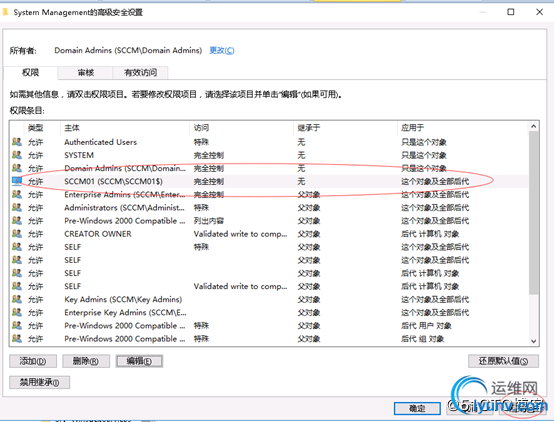Click the 删除(R) button

(x=86, y=361)
